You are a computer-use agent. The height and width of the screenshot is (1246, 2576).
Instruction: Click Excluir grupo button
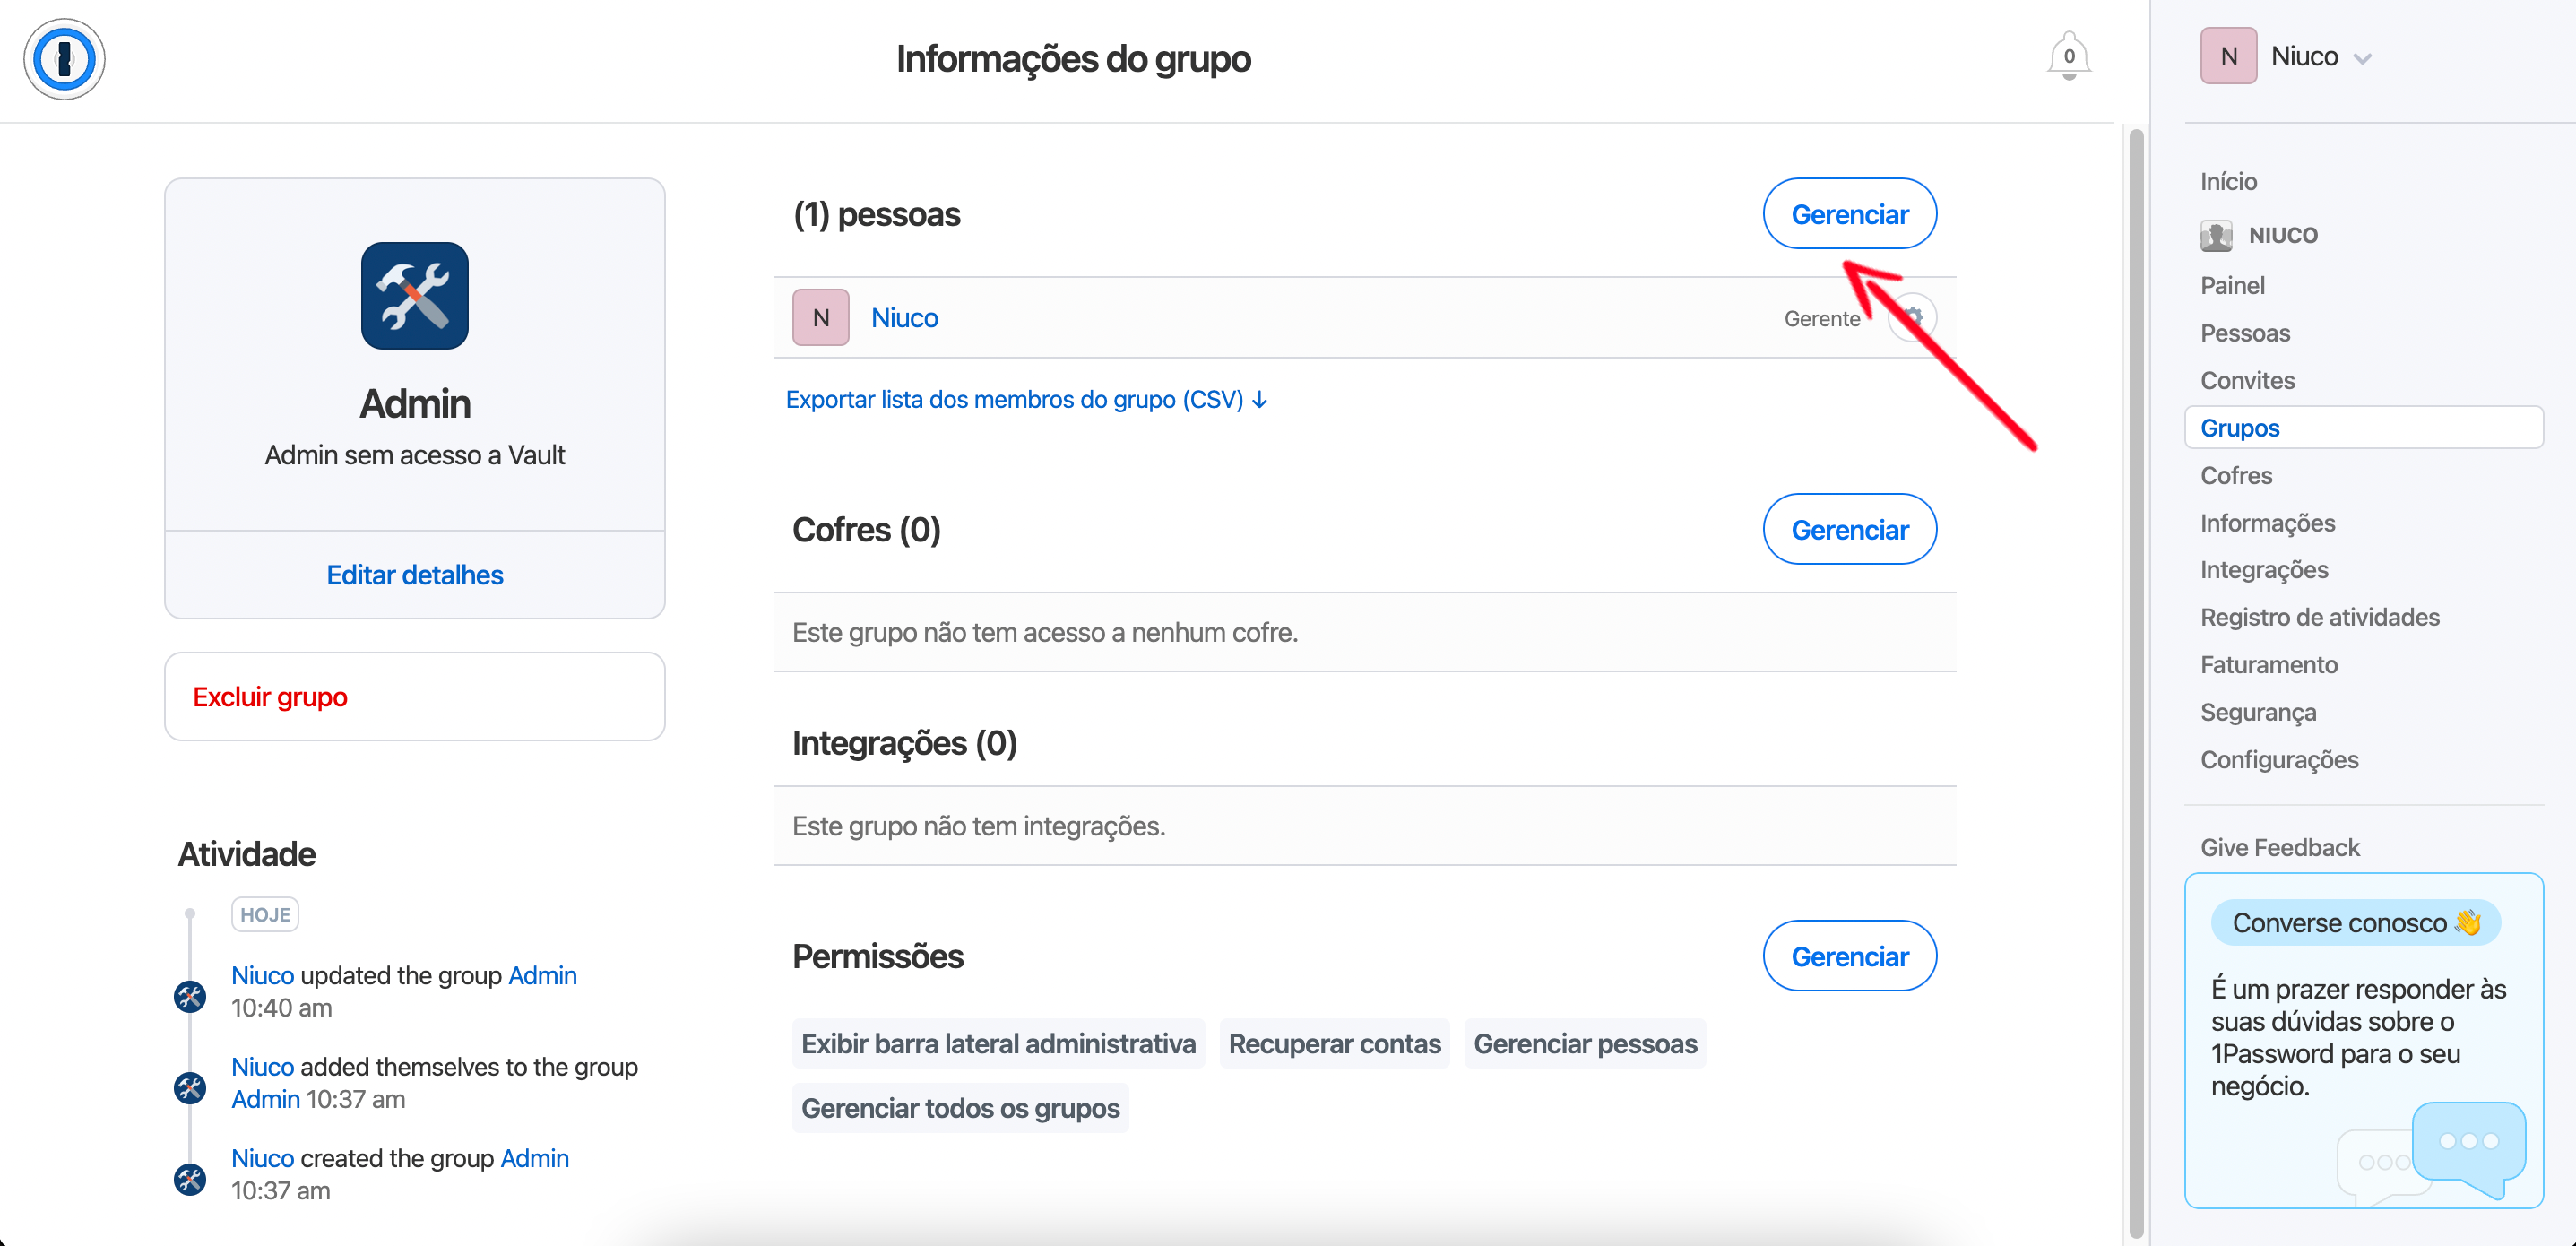click(x=270, y=697)
